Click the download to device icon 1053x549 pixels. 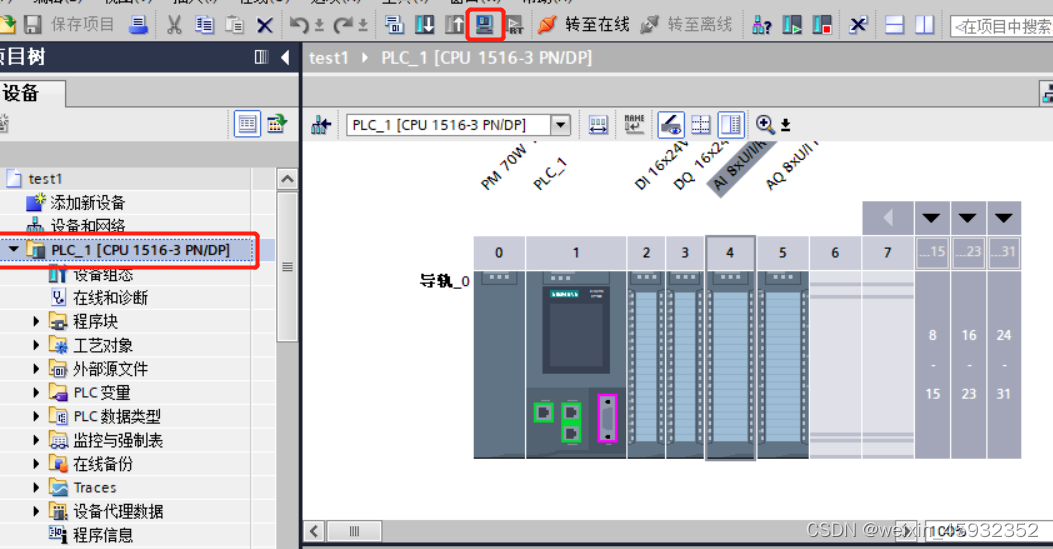coord(424,25)
